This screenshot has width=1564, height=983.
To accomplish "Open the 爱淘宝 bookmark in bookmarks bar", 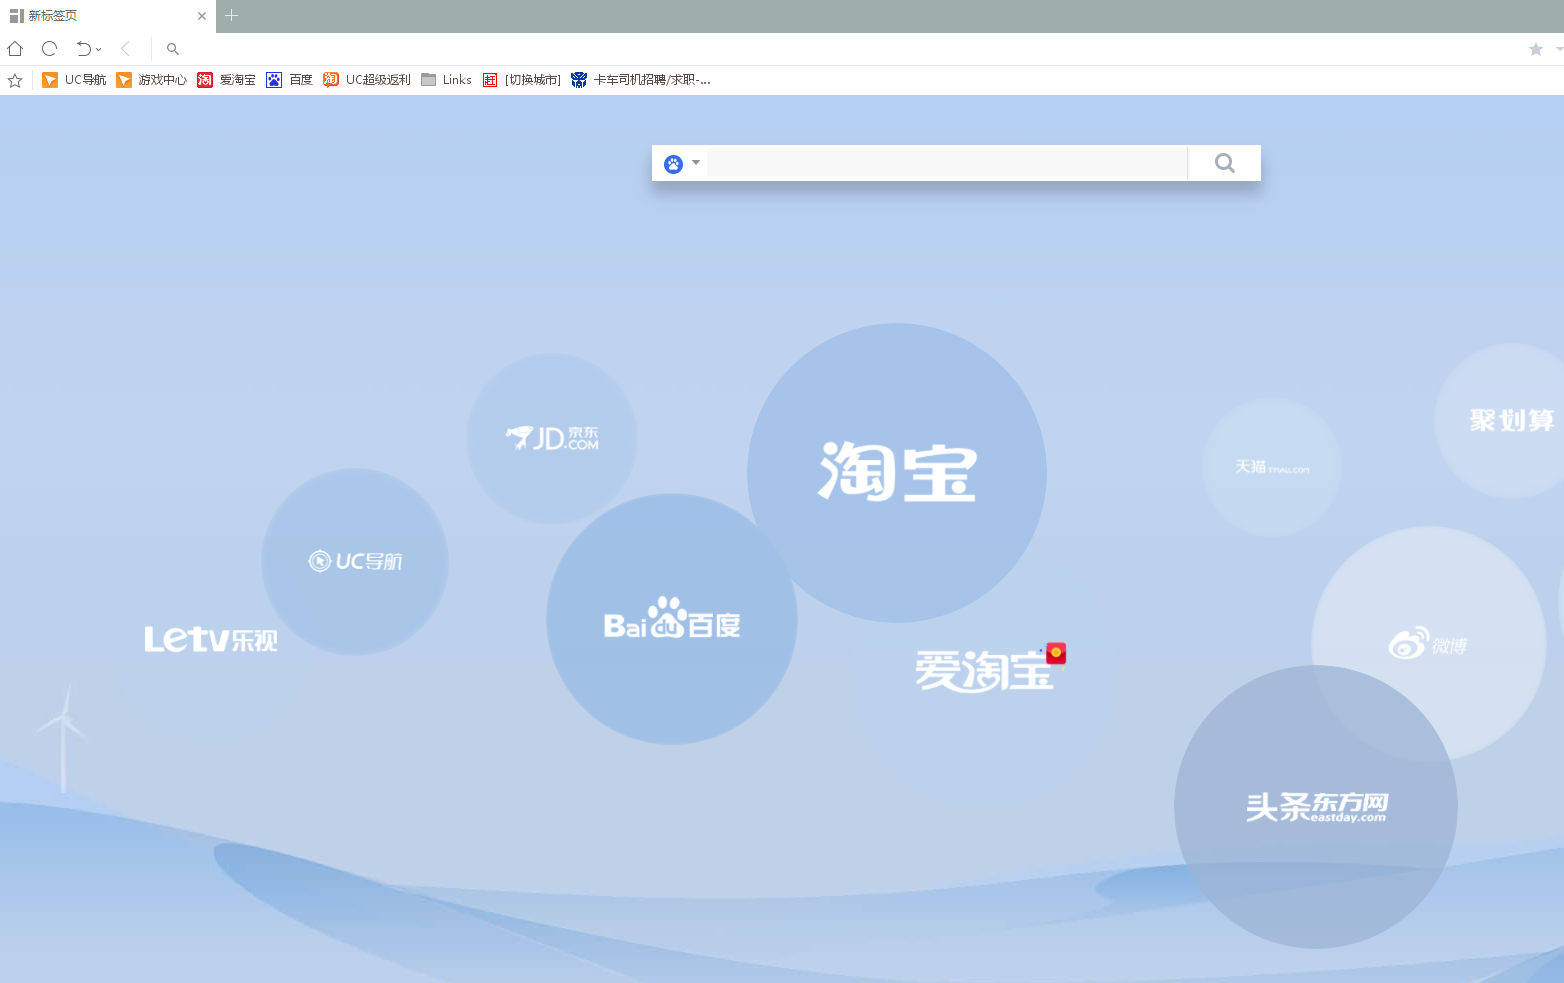I will click(226, 80).
